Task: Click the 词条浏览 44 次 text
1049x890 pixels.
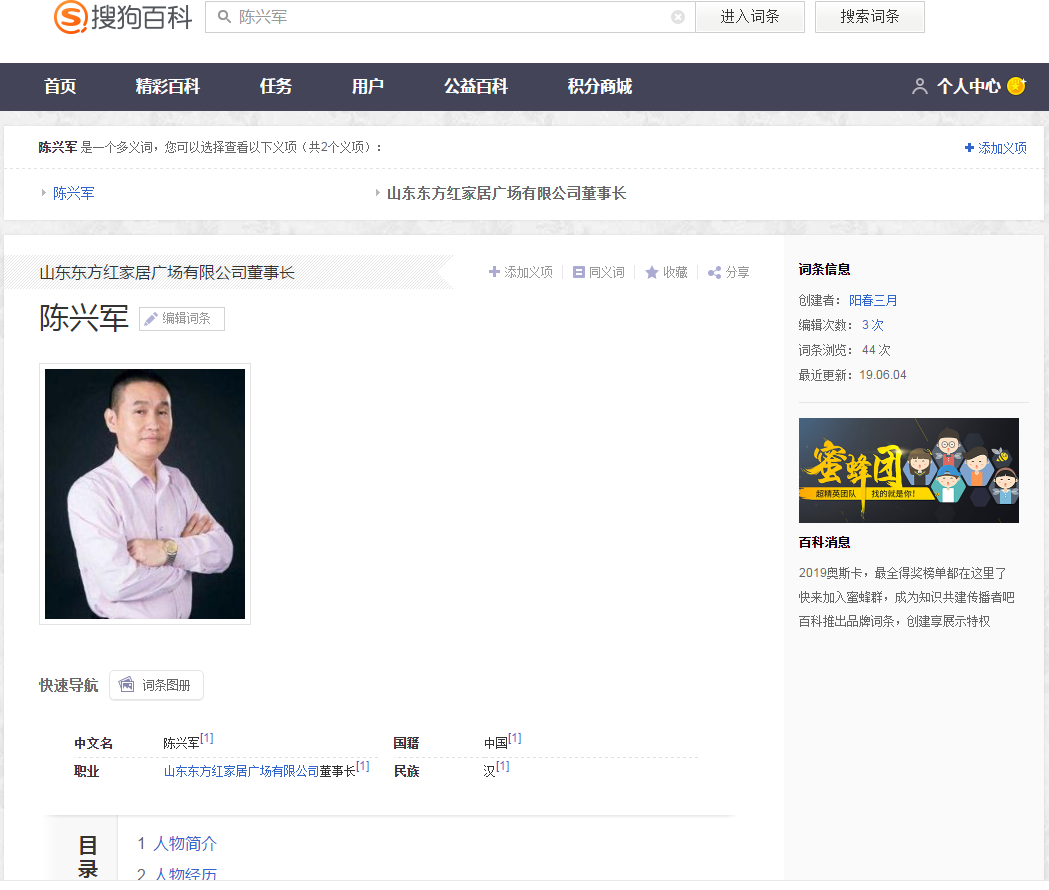Action: pos(844,350)
